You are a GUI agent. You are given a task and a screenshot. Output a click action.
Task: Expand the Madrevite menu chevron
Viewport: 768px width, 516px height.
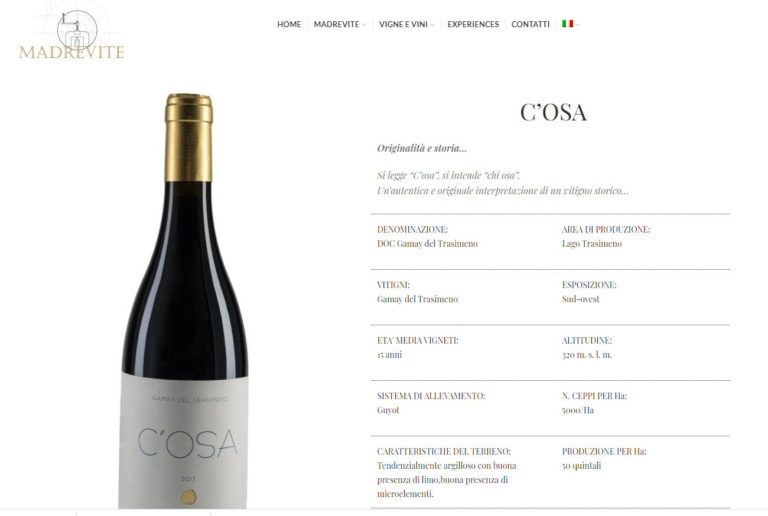click(x=364, y=25)
